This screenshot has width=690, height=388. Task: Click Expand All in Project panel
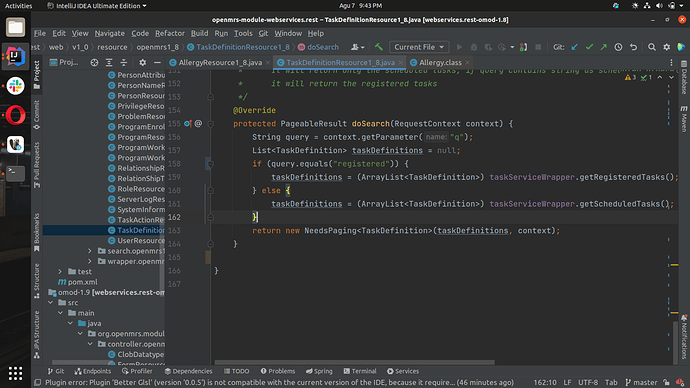click(109, 62)
